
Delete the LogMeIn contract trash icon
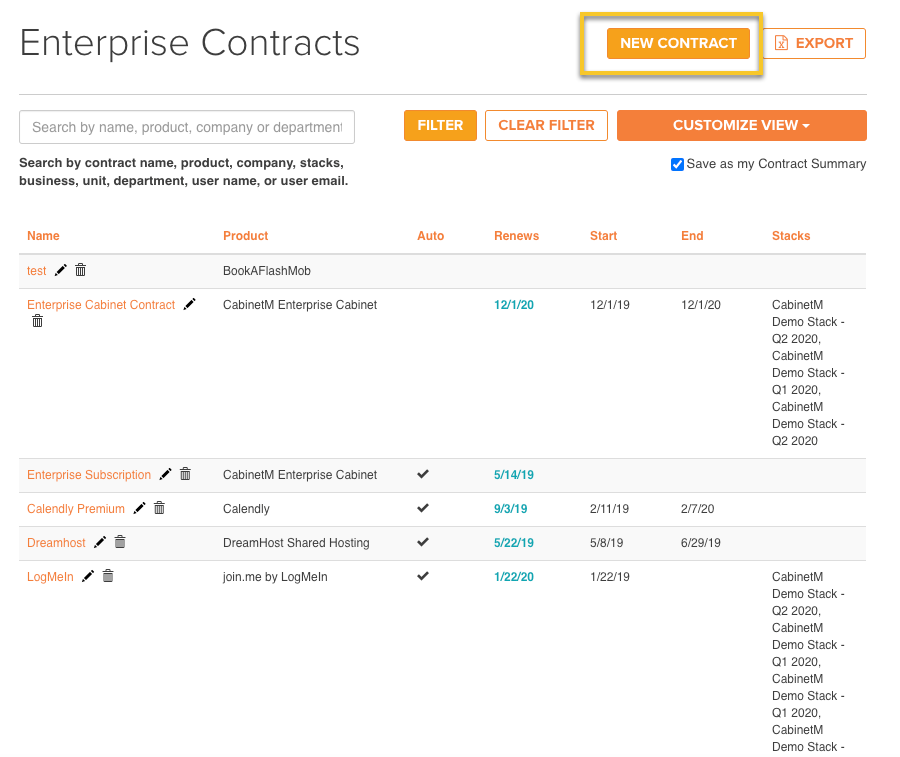[108, 576]
